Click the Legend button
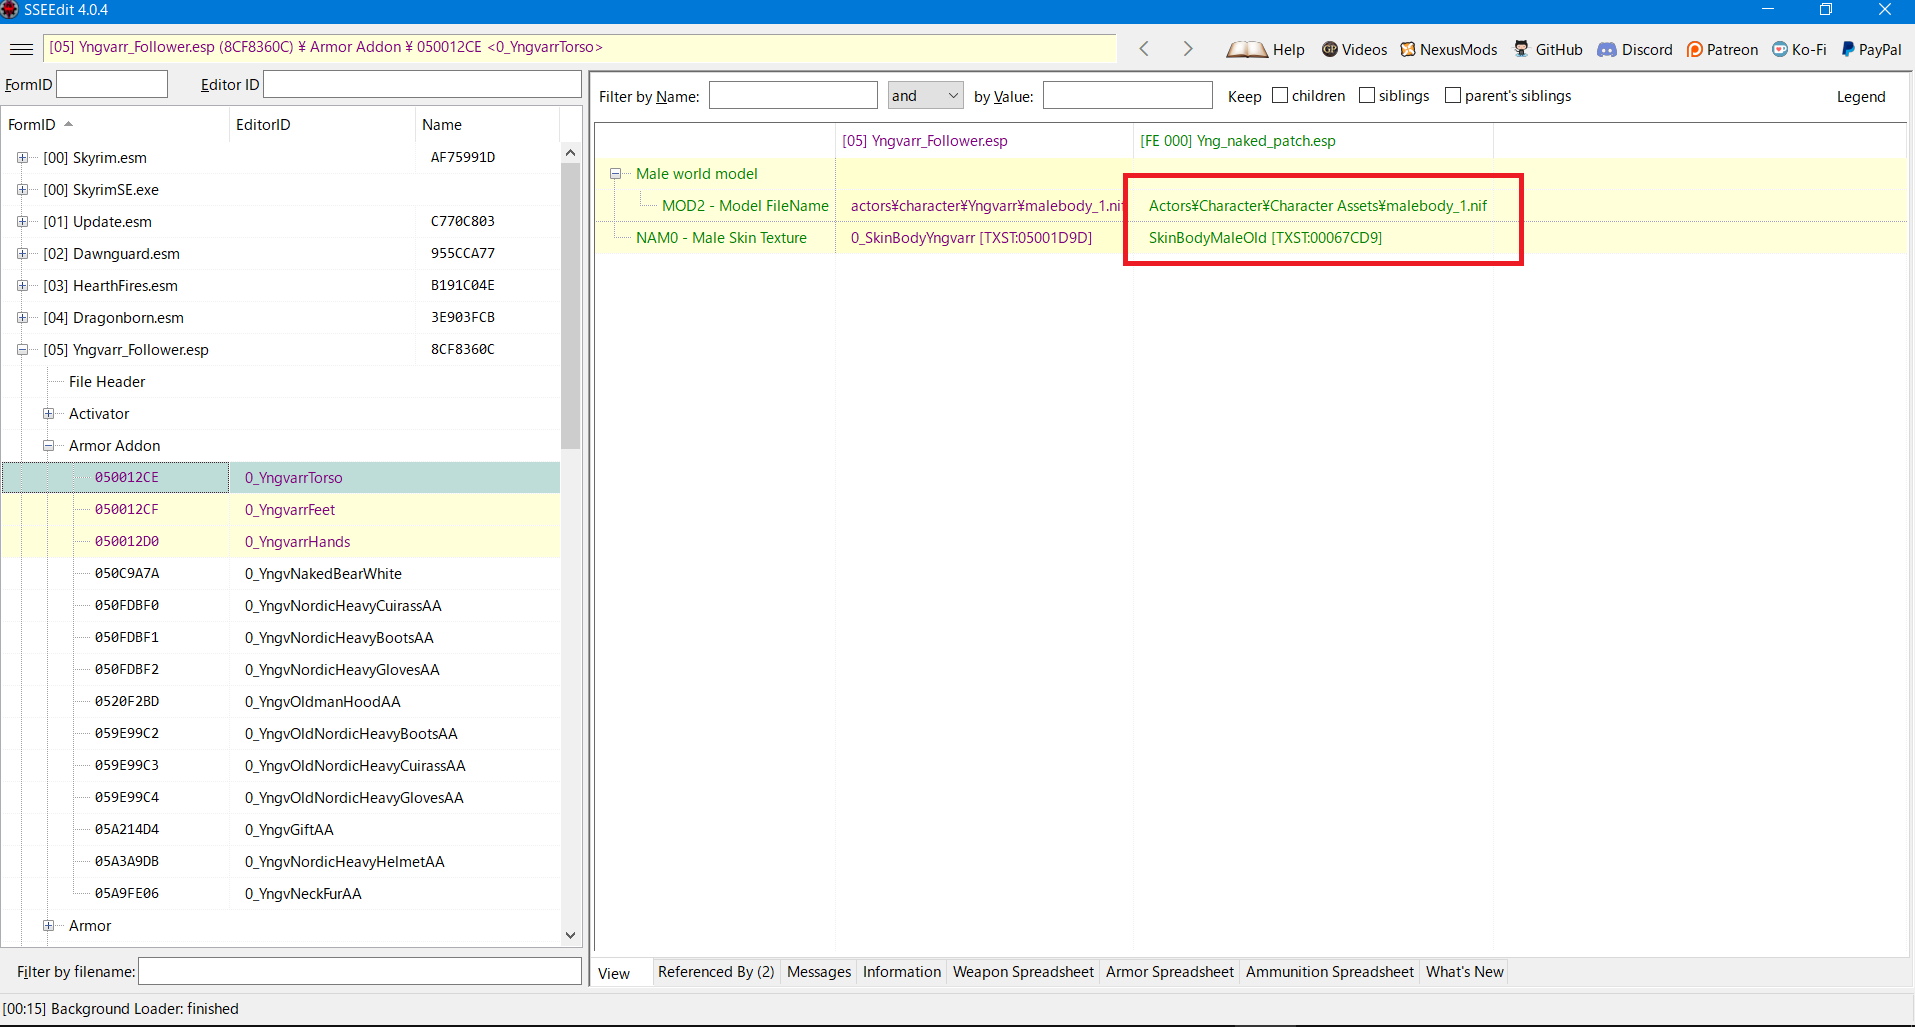 coord(1860,97)
